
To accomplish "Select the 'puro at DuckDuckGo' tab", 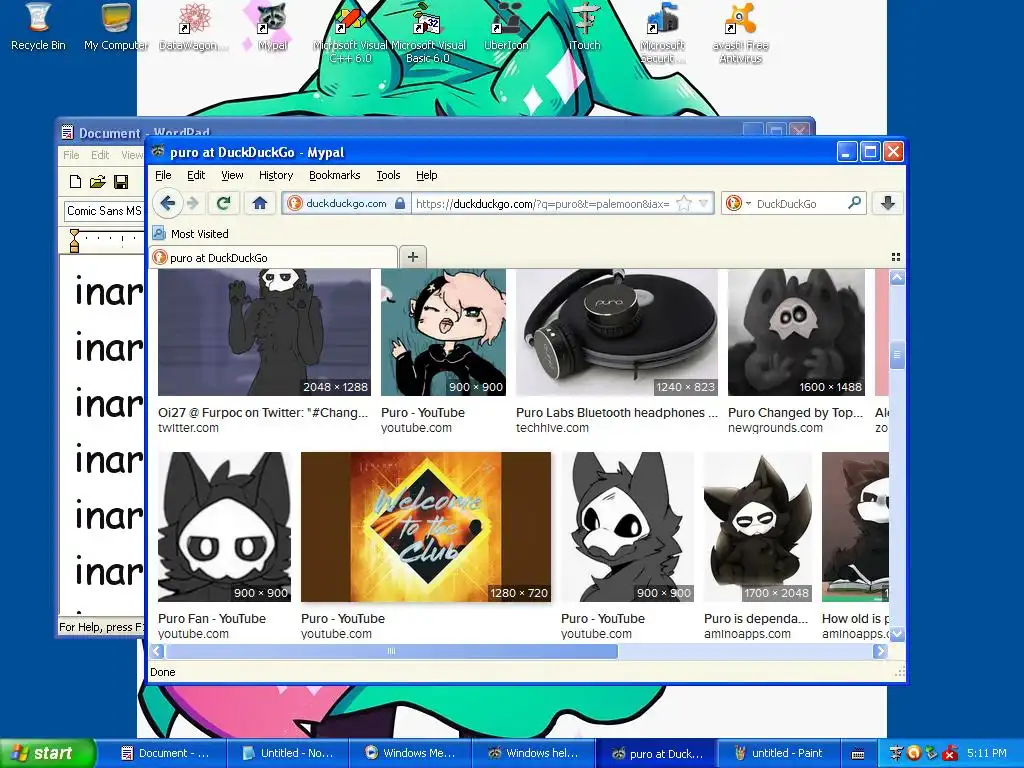I will pyautogui.click(x=273, y=257).
